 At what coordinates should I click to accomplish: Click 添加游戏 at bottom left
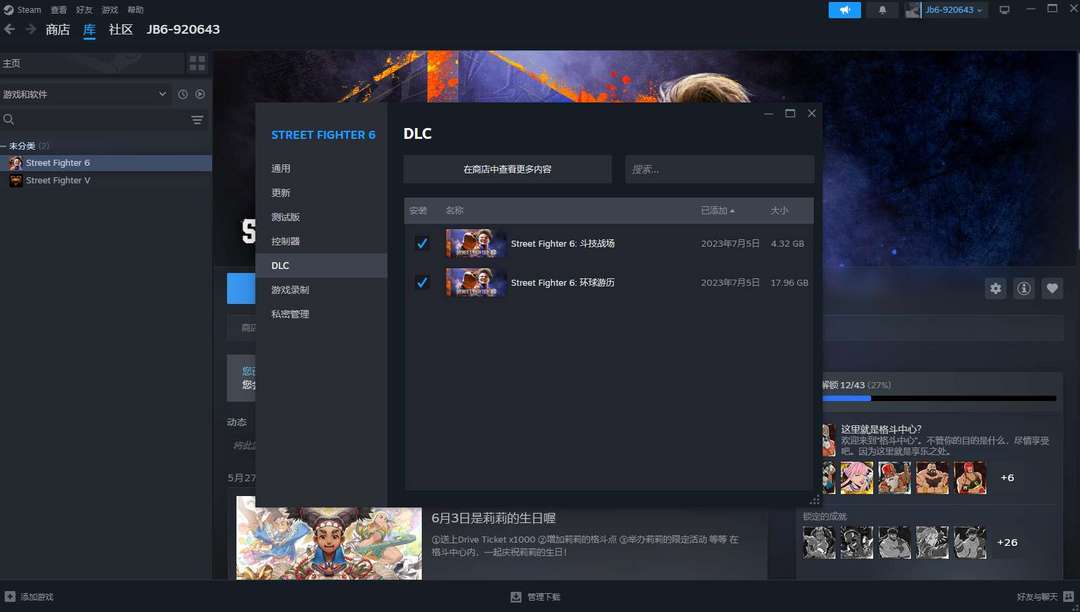[29, 597]
